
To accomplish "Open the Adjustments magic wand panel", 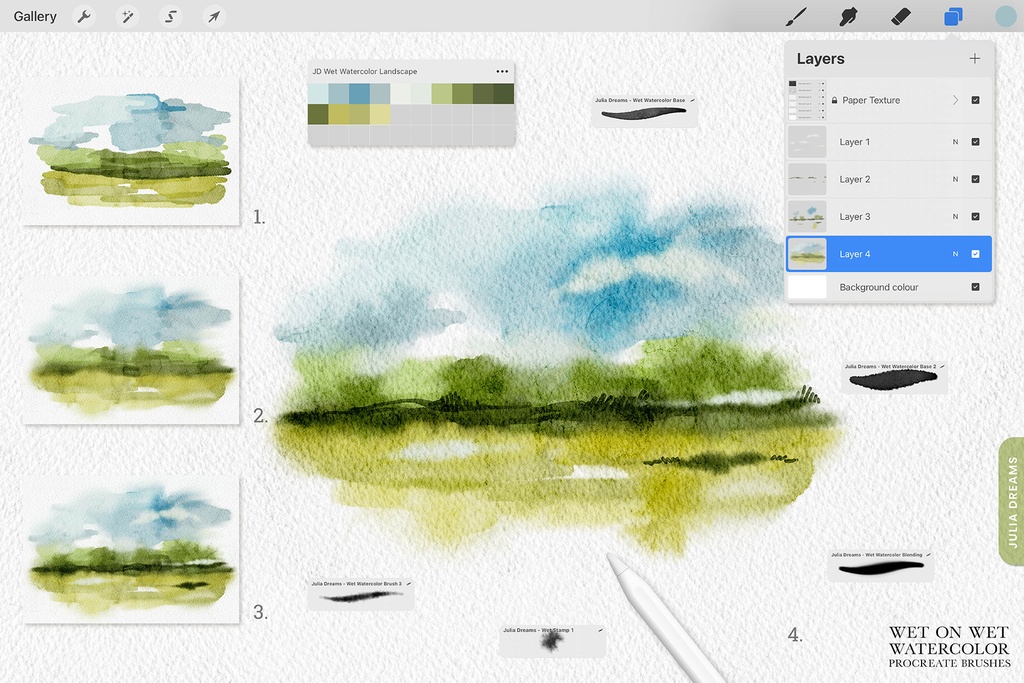I will (x=127, y=16).
